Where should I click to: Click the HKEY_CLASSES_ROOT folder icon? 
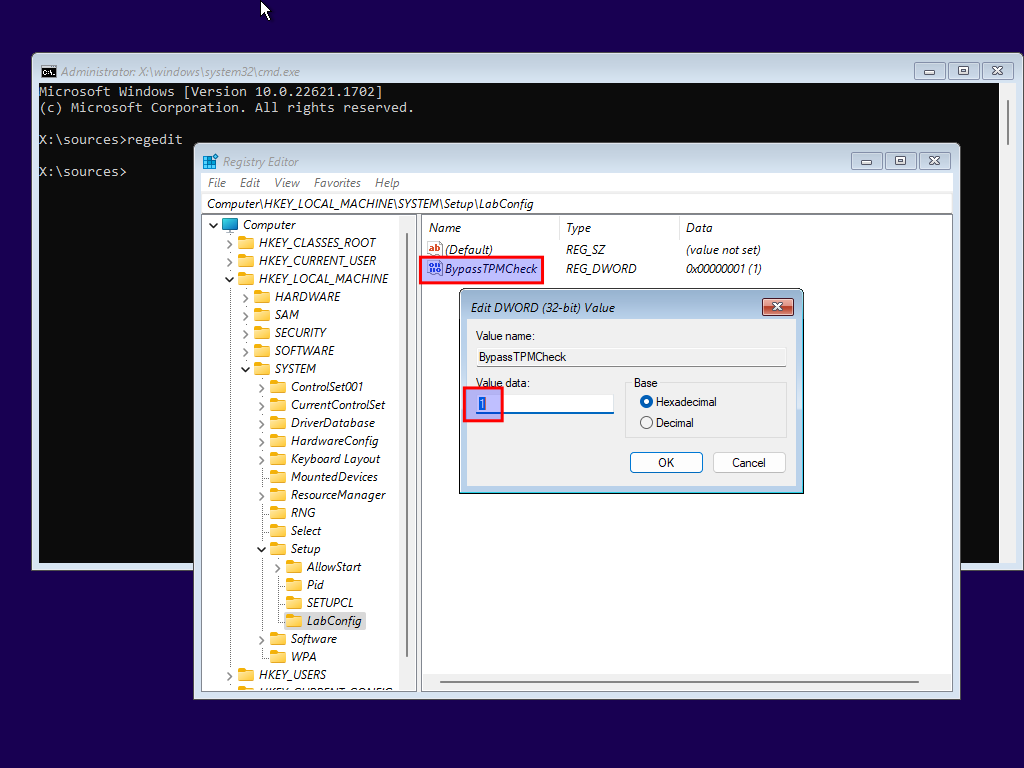coord(246,243)
